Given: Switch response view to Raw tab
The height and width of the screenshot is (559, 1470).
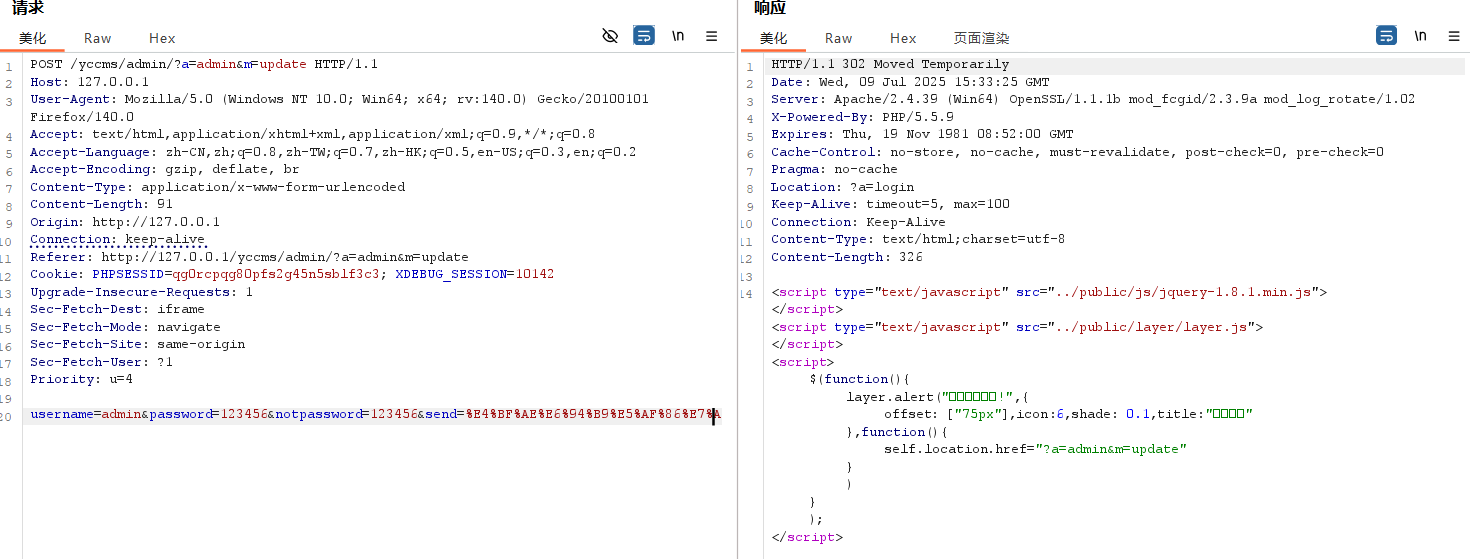Looking at the screenshot, I should click(838, 38).
